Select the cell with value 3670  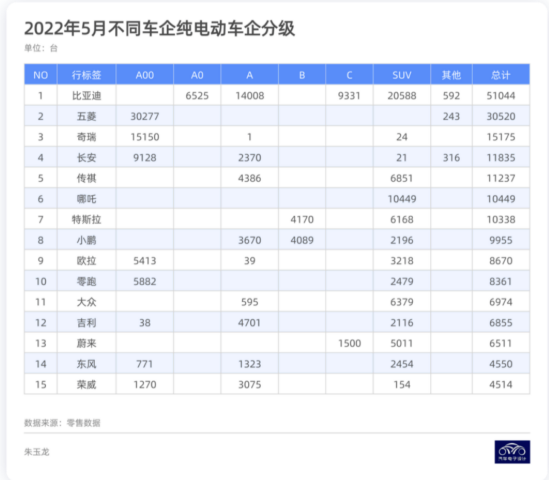click(x=250, y=240)
